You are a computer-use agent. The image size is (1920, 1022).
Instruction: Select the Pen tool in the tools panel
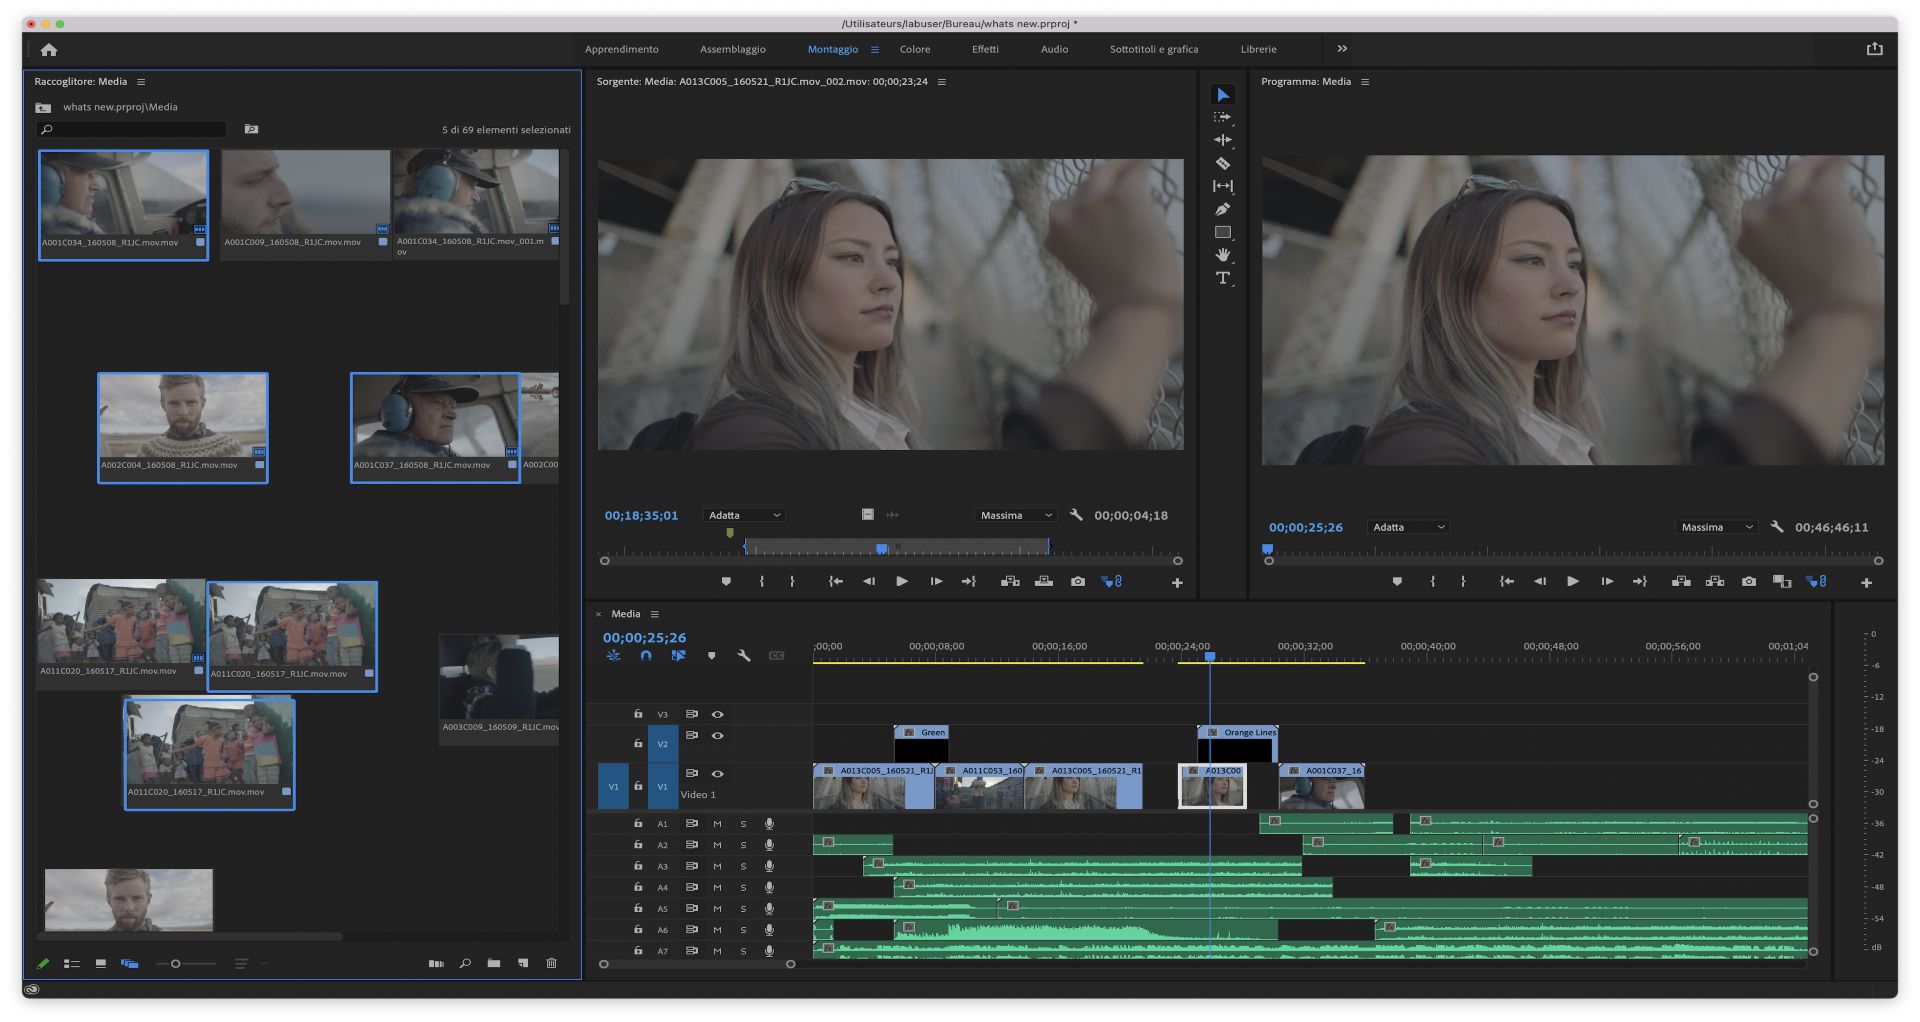pyautogui.click(x=1222, y=207)
